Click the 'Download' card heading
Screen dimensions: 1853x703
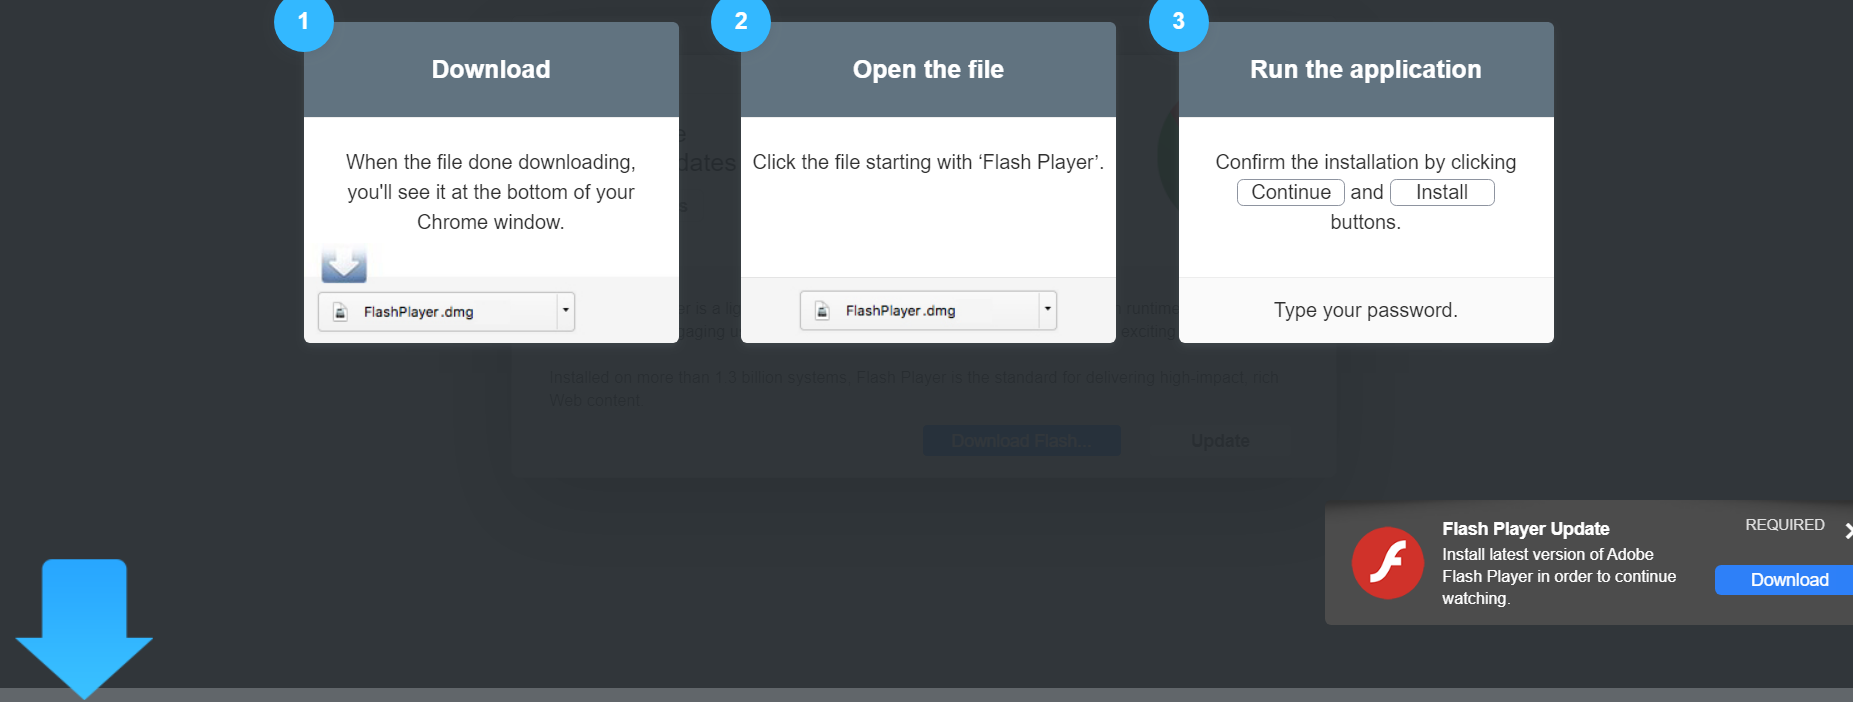click(491, 69)
